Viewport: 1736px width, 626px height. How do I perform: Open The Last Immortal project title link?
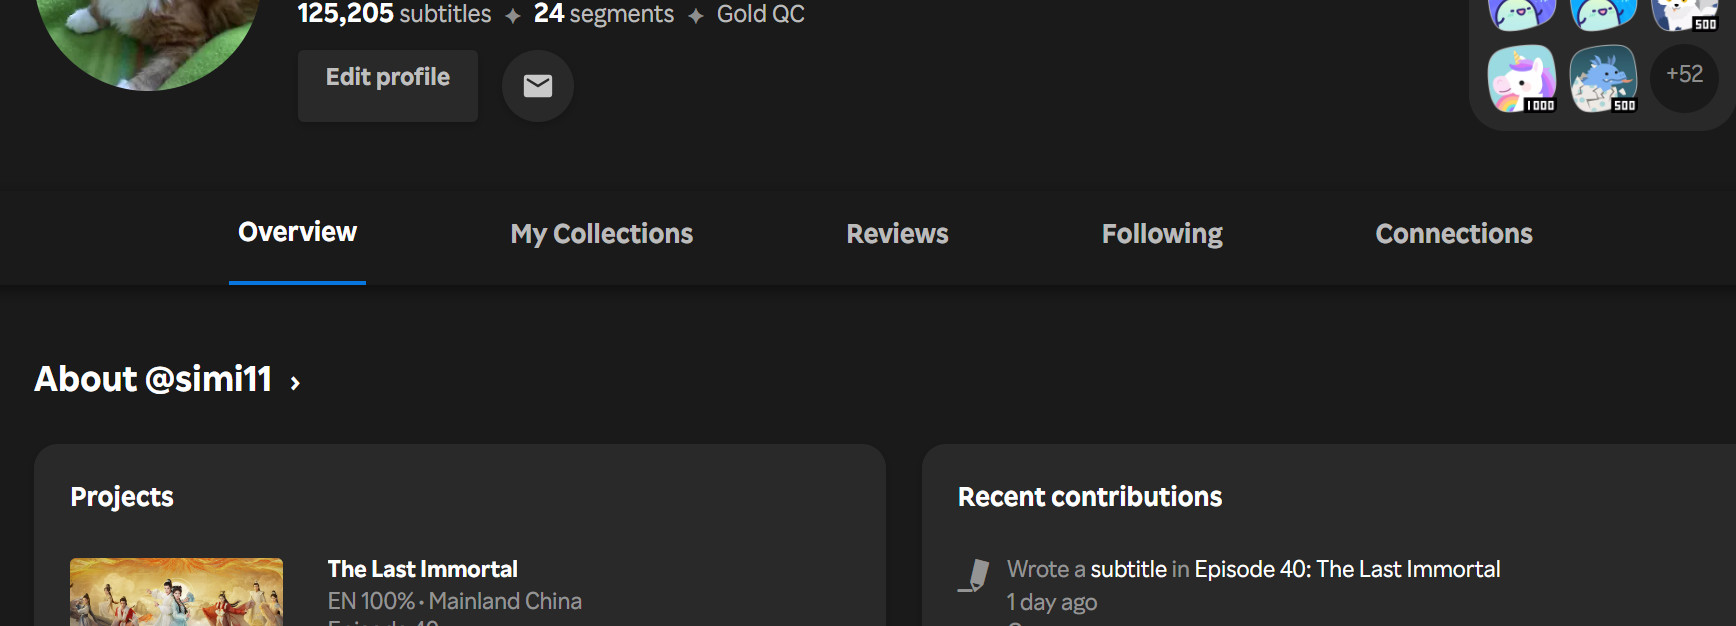coord(422,569)
